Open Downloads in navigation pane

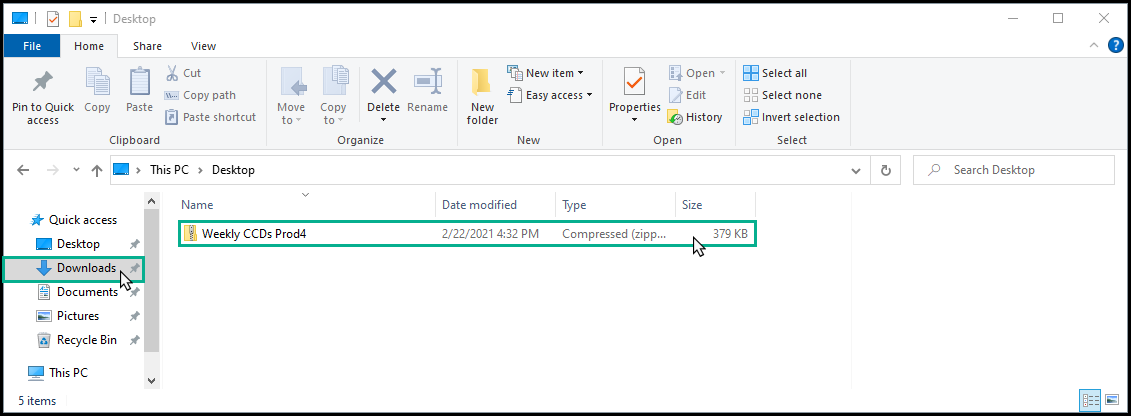(73, 268)
